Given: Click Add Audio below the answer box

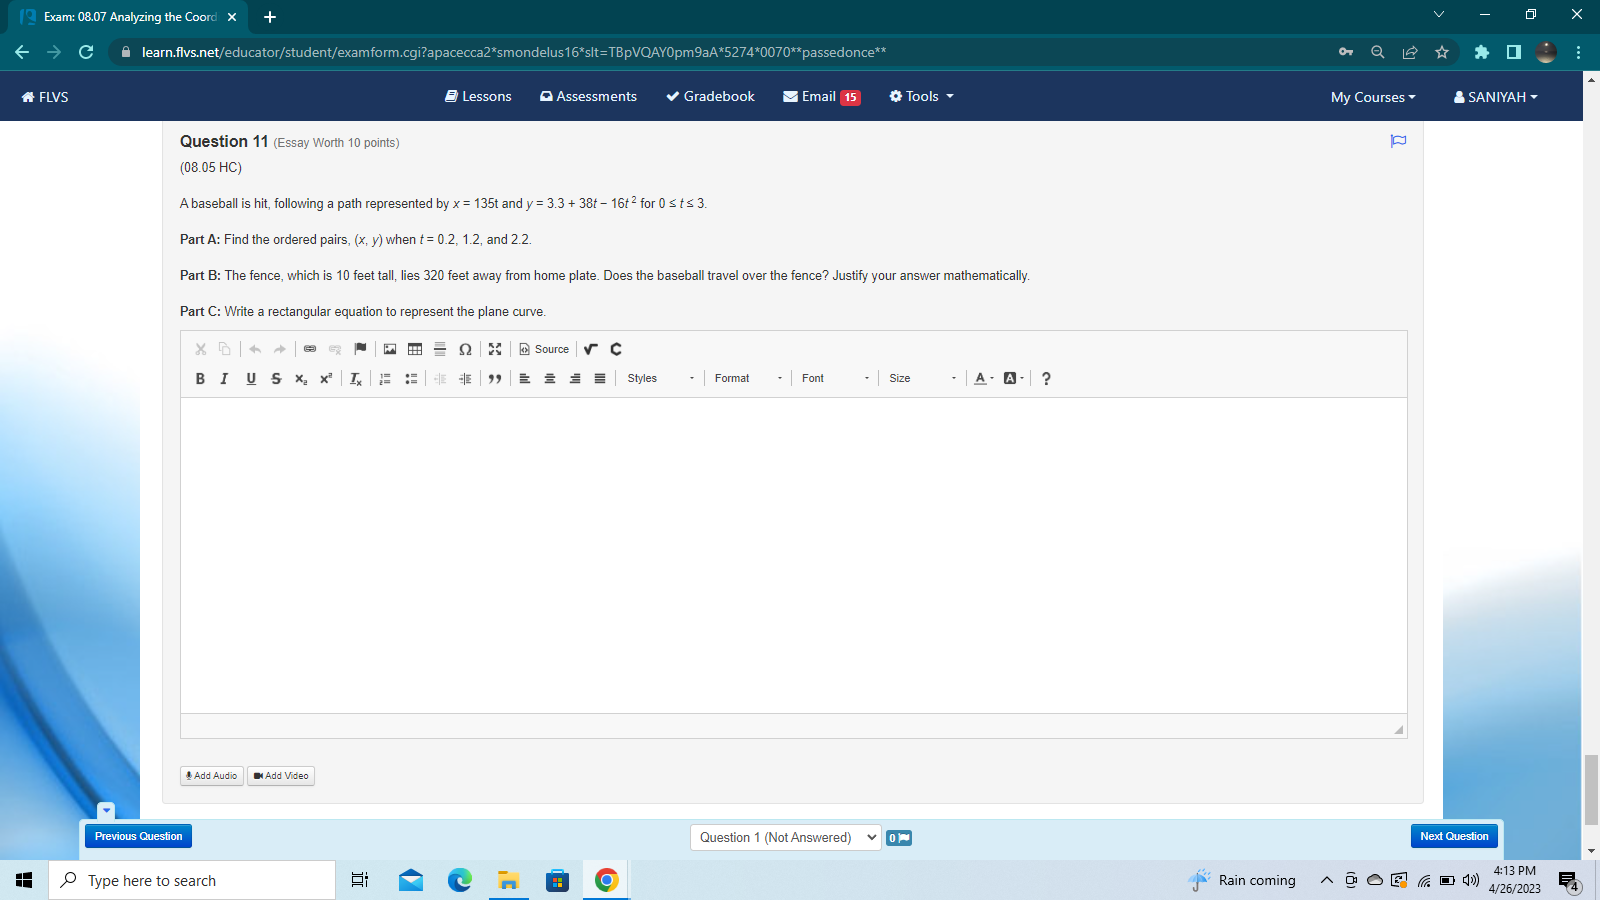Looking at the screenshot, I should [x=211, y=775].
